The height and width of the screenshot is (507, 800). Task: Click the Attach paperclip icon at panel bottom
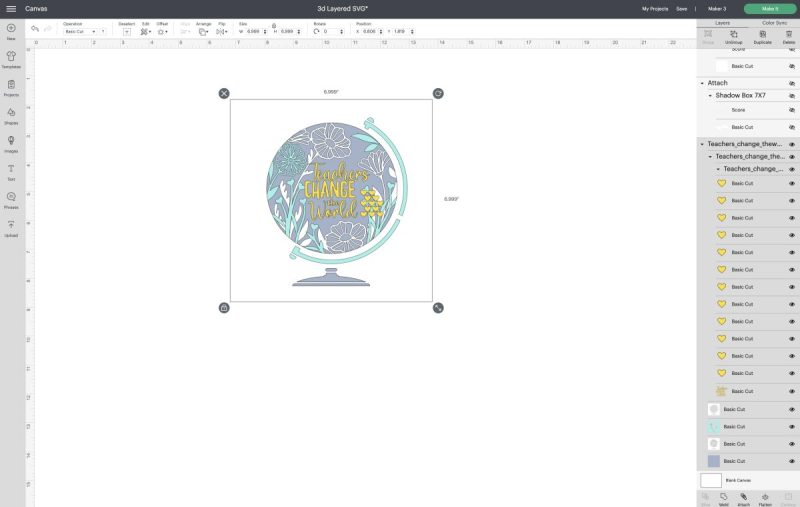coord(743,496)
